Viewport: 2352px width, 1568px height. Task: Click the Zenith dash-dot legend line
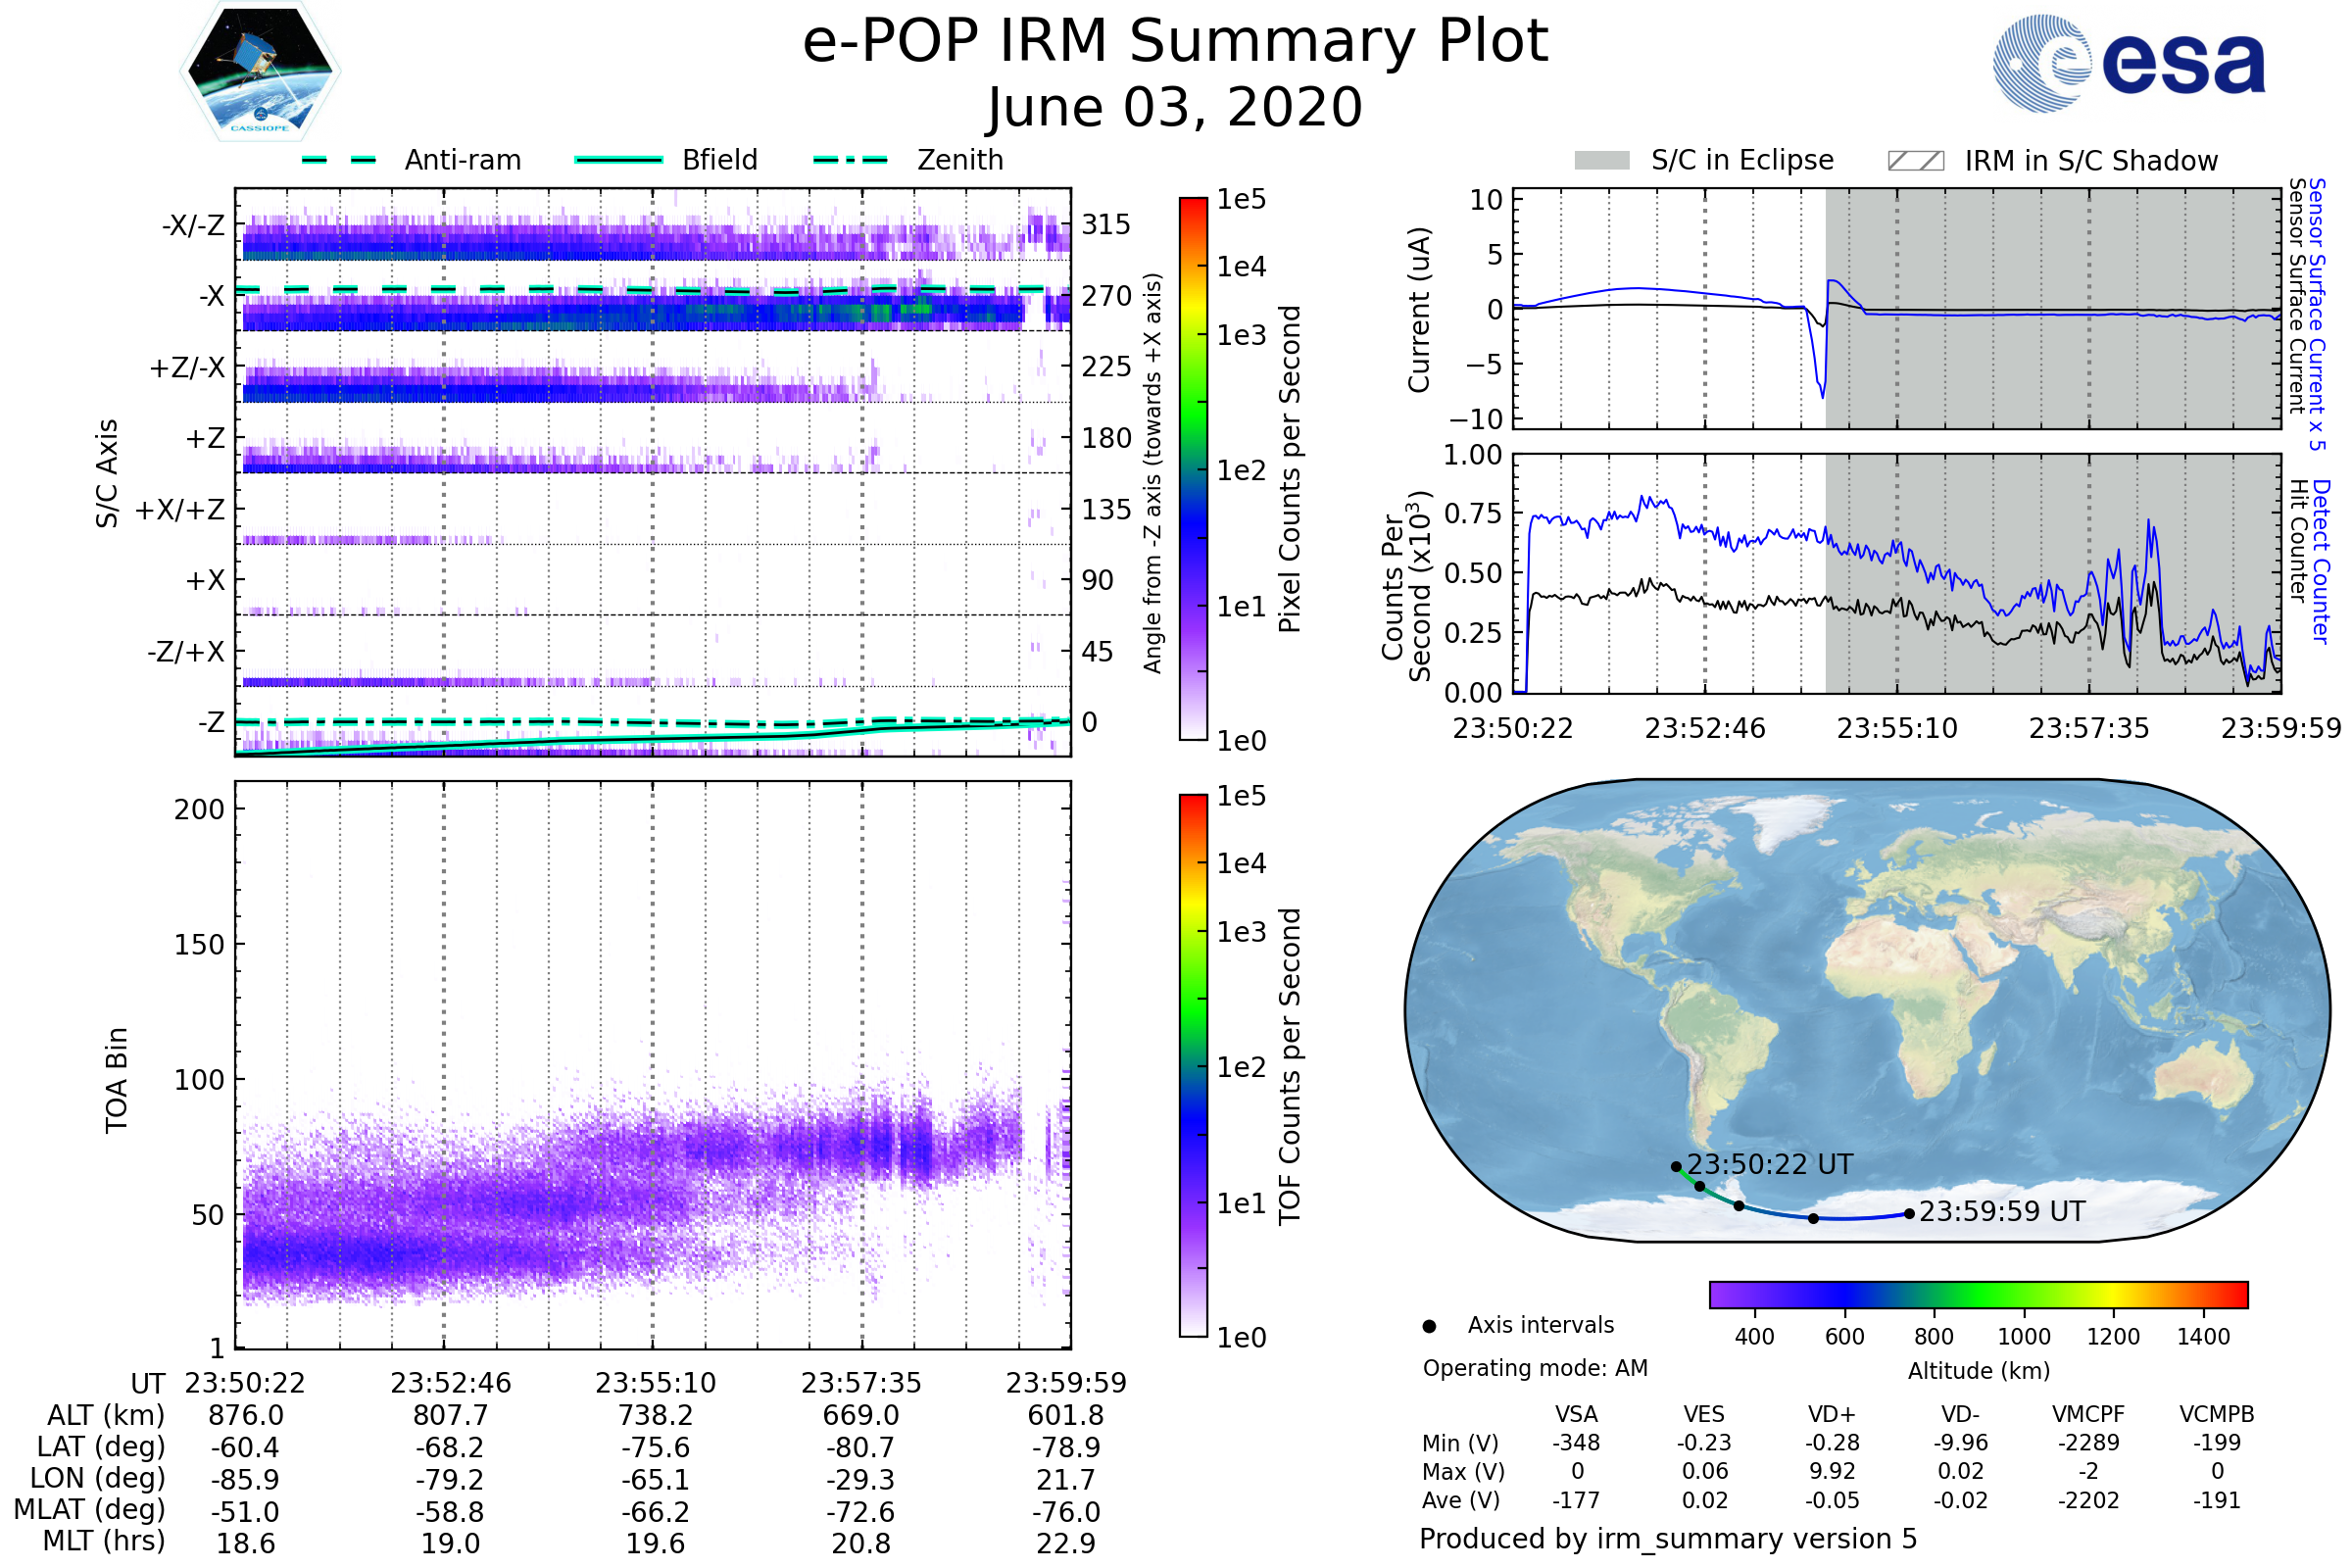pyautogui.click(x=850, y=160)
